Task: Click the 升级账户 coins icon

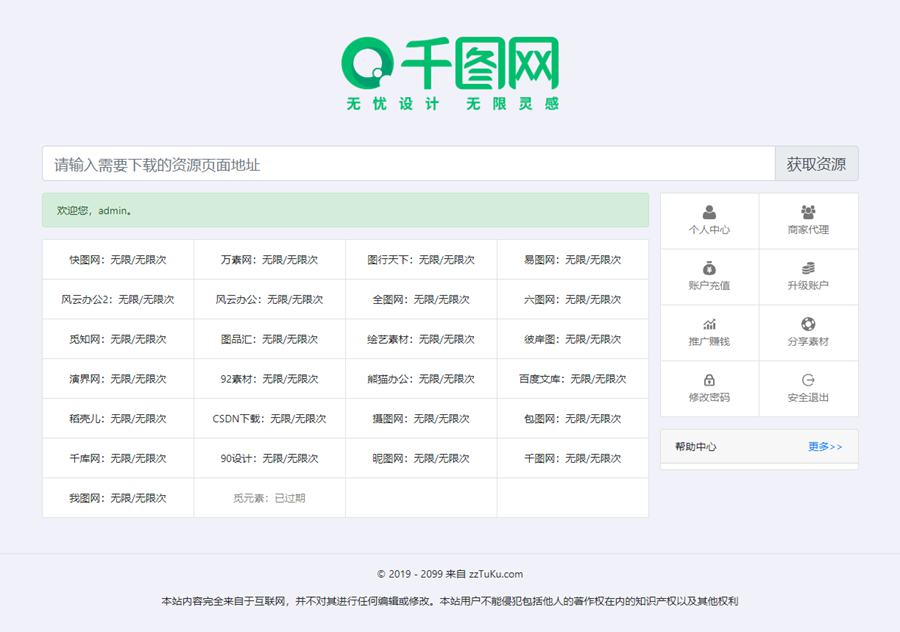Action: [x=808, y=268]
